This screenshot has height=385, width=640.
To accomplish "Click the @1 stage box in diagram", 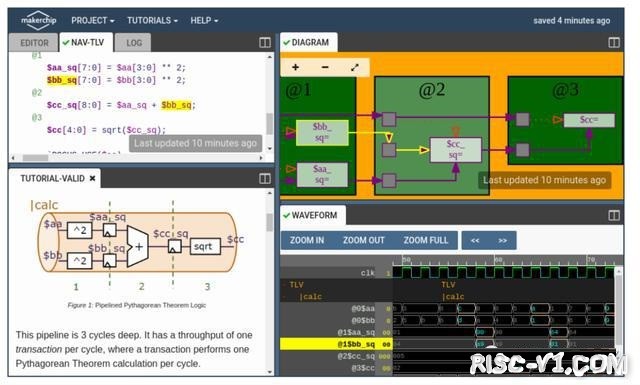I will coord(318,136).
